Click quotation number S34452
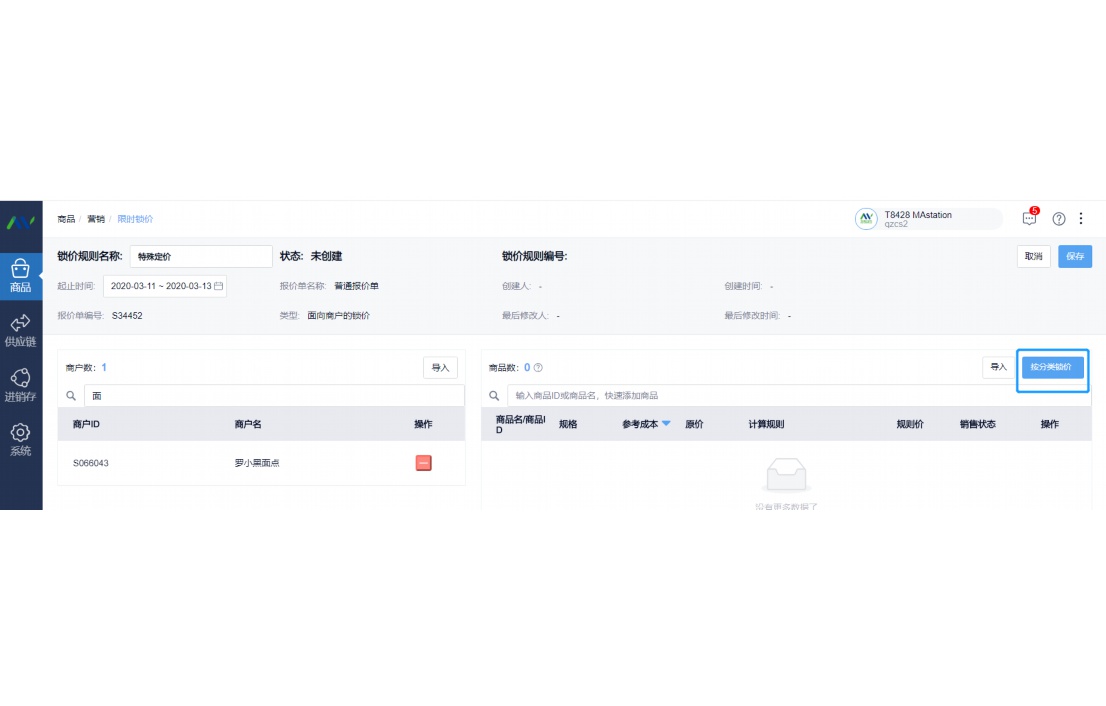Viewport: 1106px width, 706px height. [x=127, y=315]
